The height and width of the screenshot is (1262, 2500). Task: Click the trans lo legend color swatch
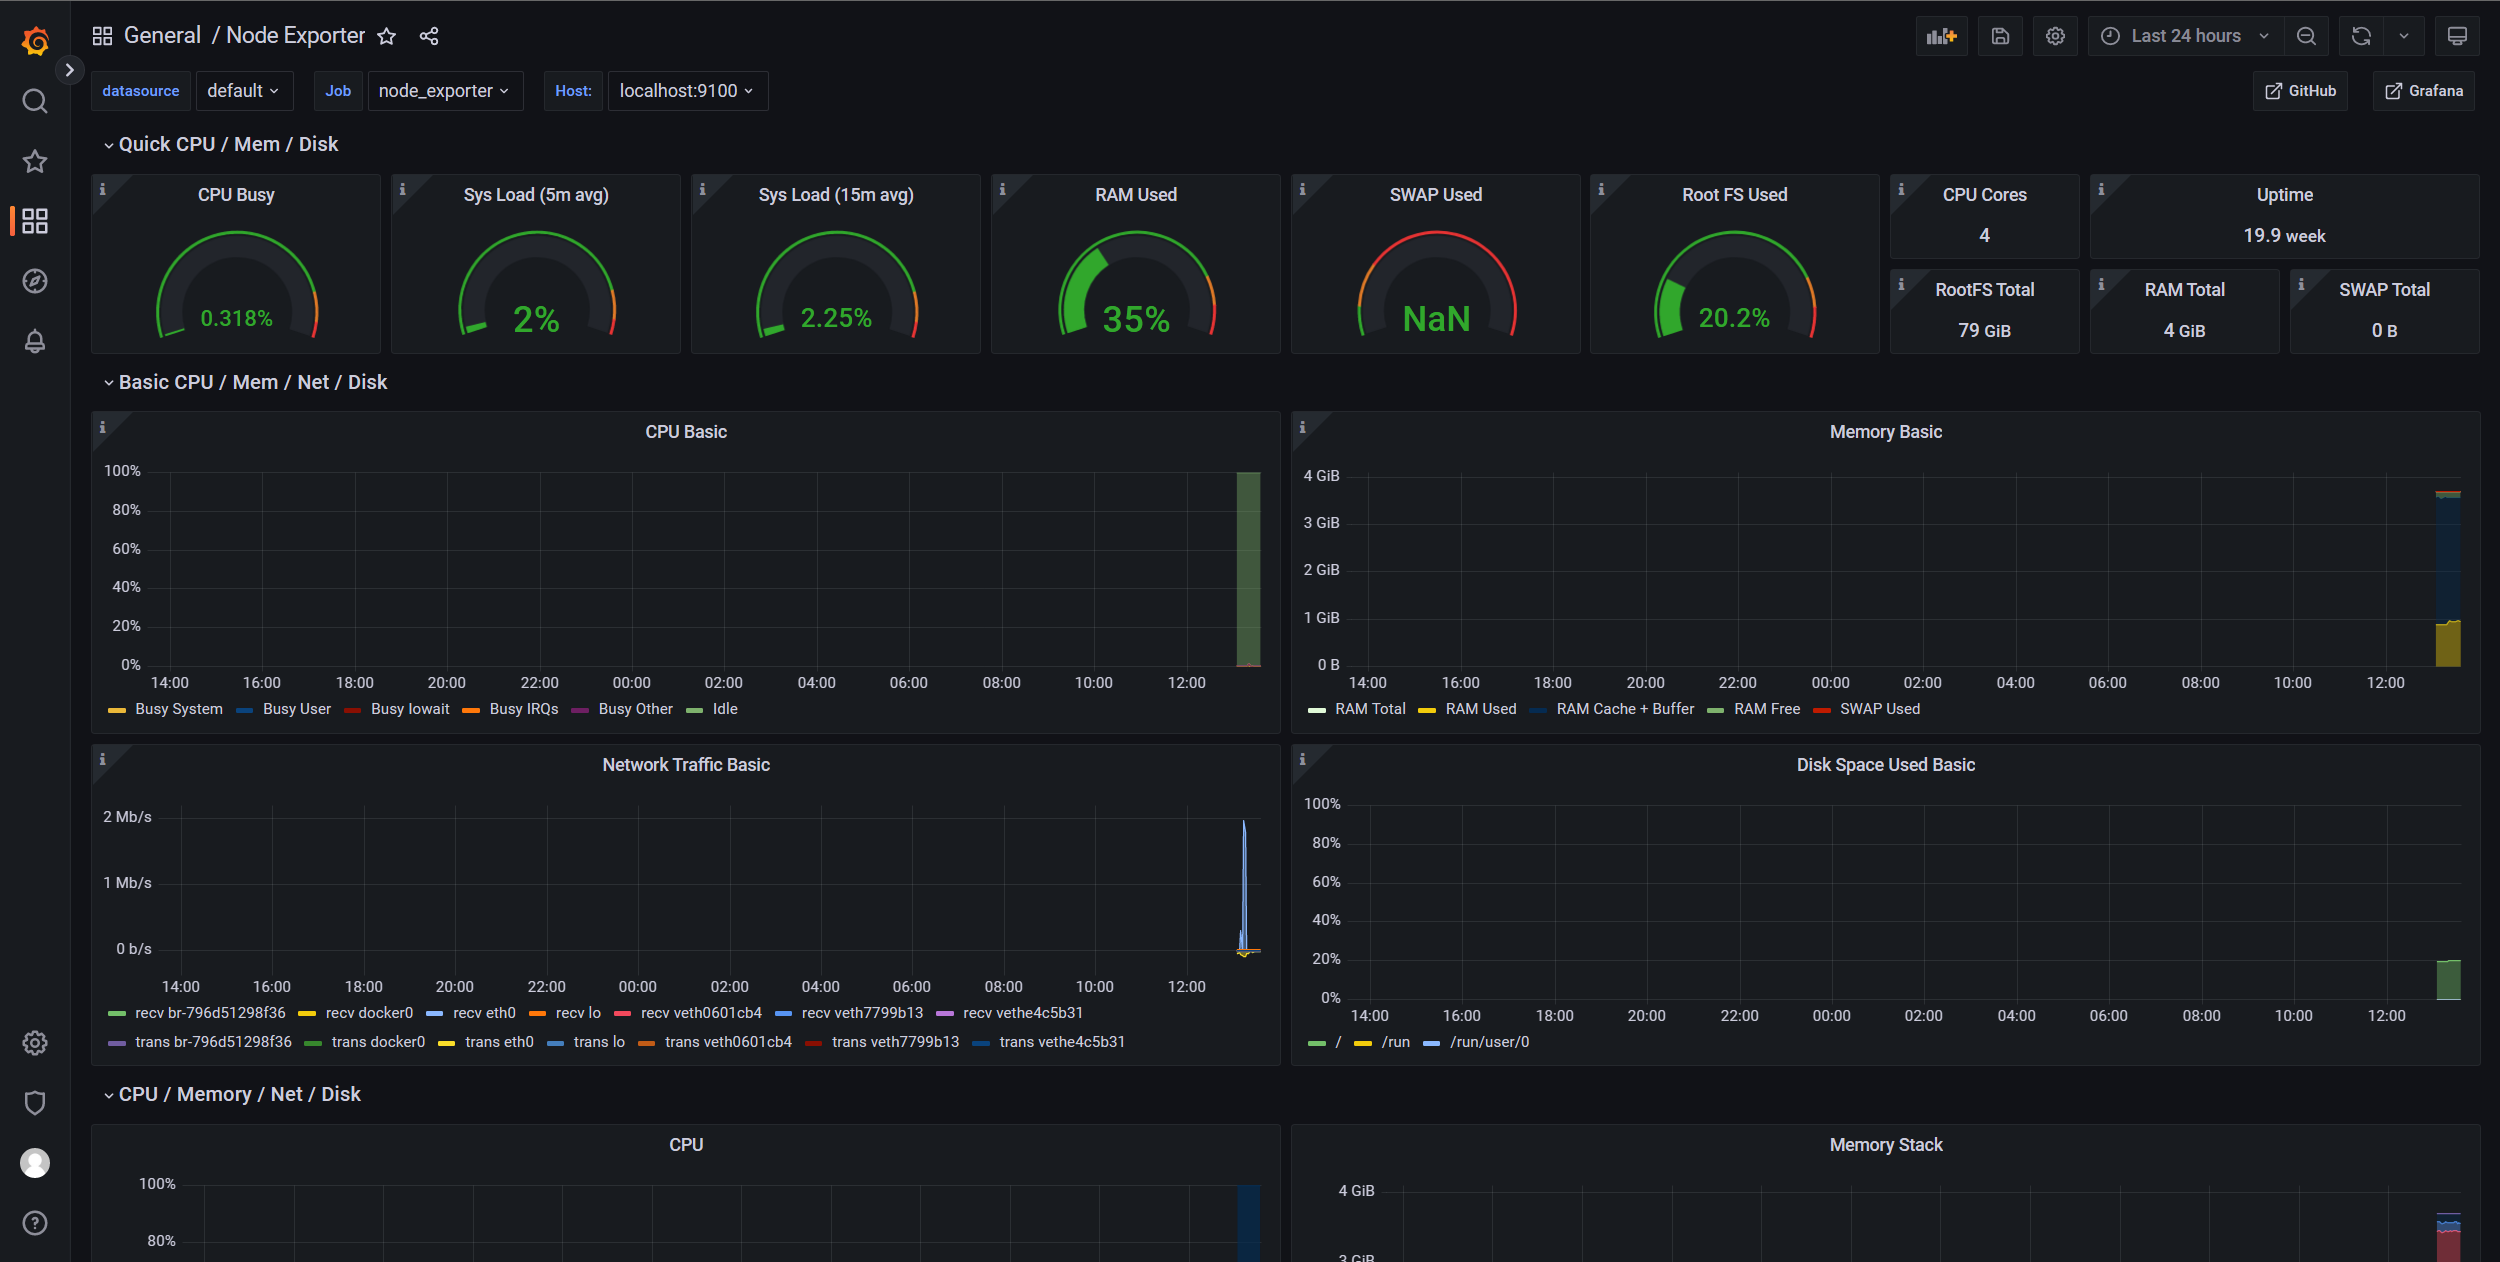coord(556,1043)
